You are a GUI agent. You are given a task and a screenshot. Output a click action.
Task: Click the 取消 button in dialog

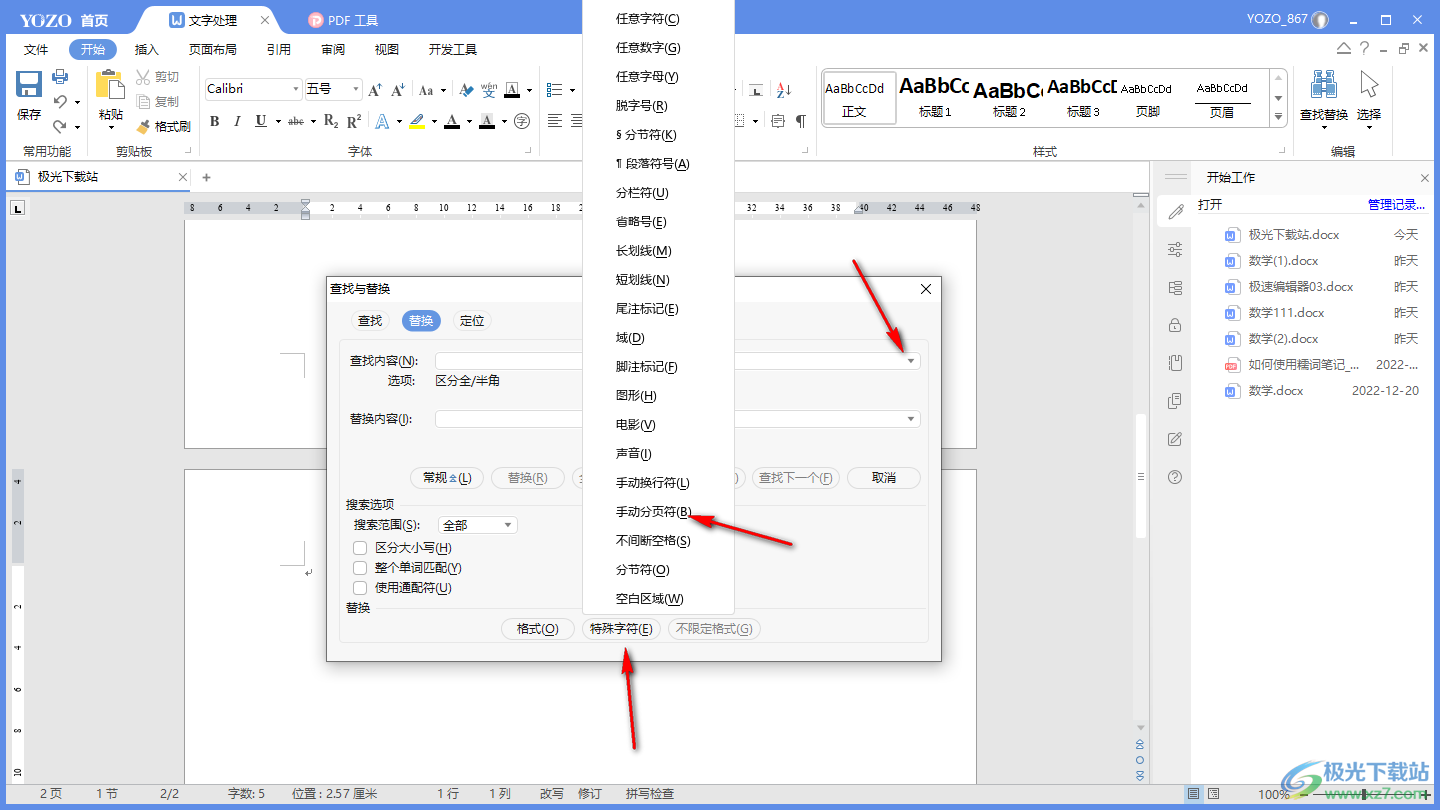(x=884, y=478)
